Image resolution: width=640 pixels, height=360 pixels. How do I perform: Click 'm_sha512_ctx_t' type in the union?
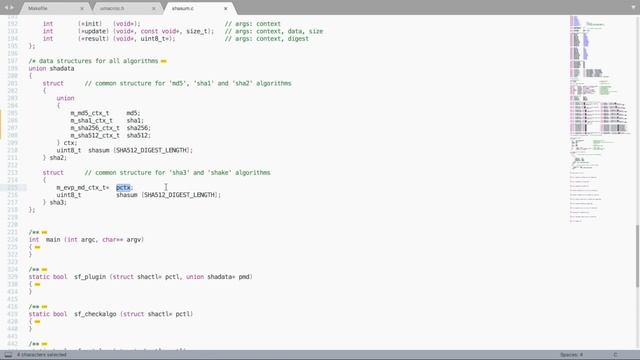pyautogui.click(x=95, y=136)
